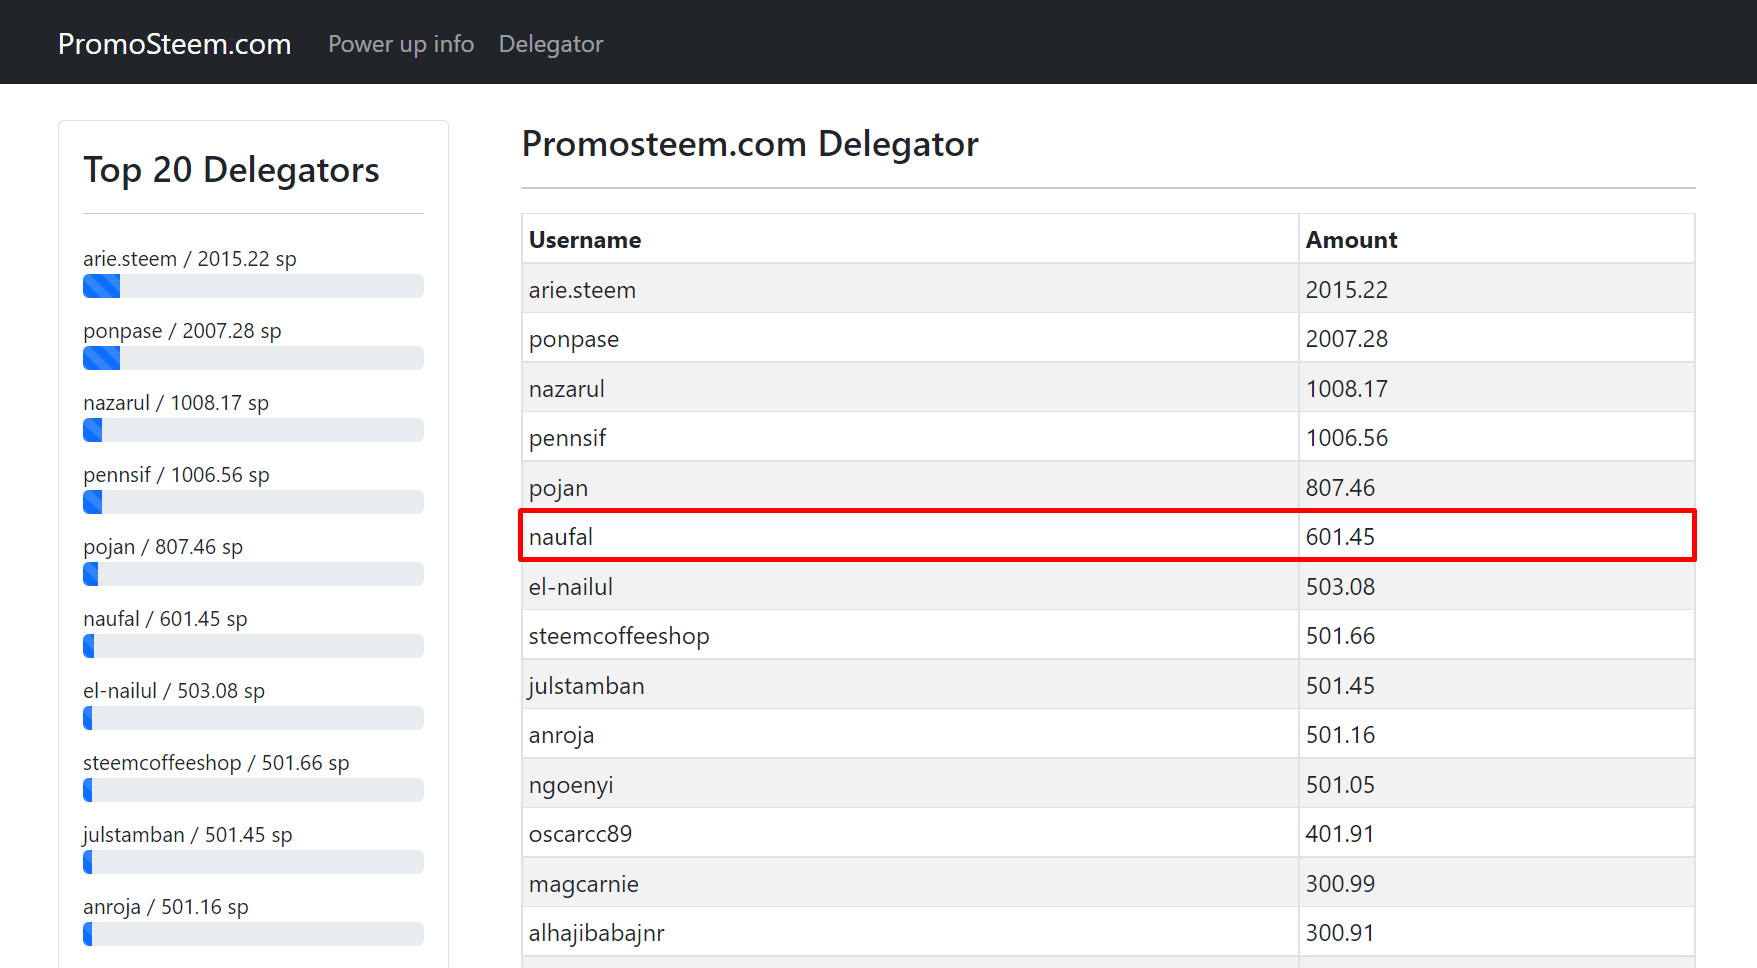The width and height of the screenshot is (1757, 968).
Task: Select the Username column header
Action: pyautogui.click(x=910, y=239)
